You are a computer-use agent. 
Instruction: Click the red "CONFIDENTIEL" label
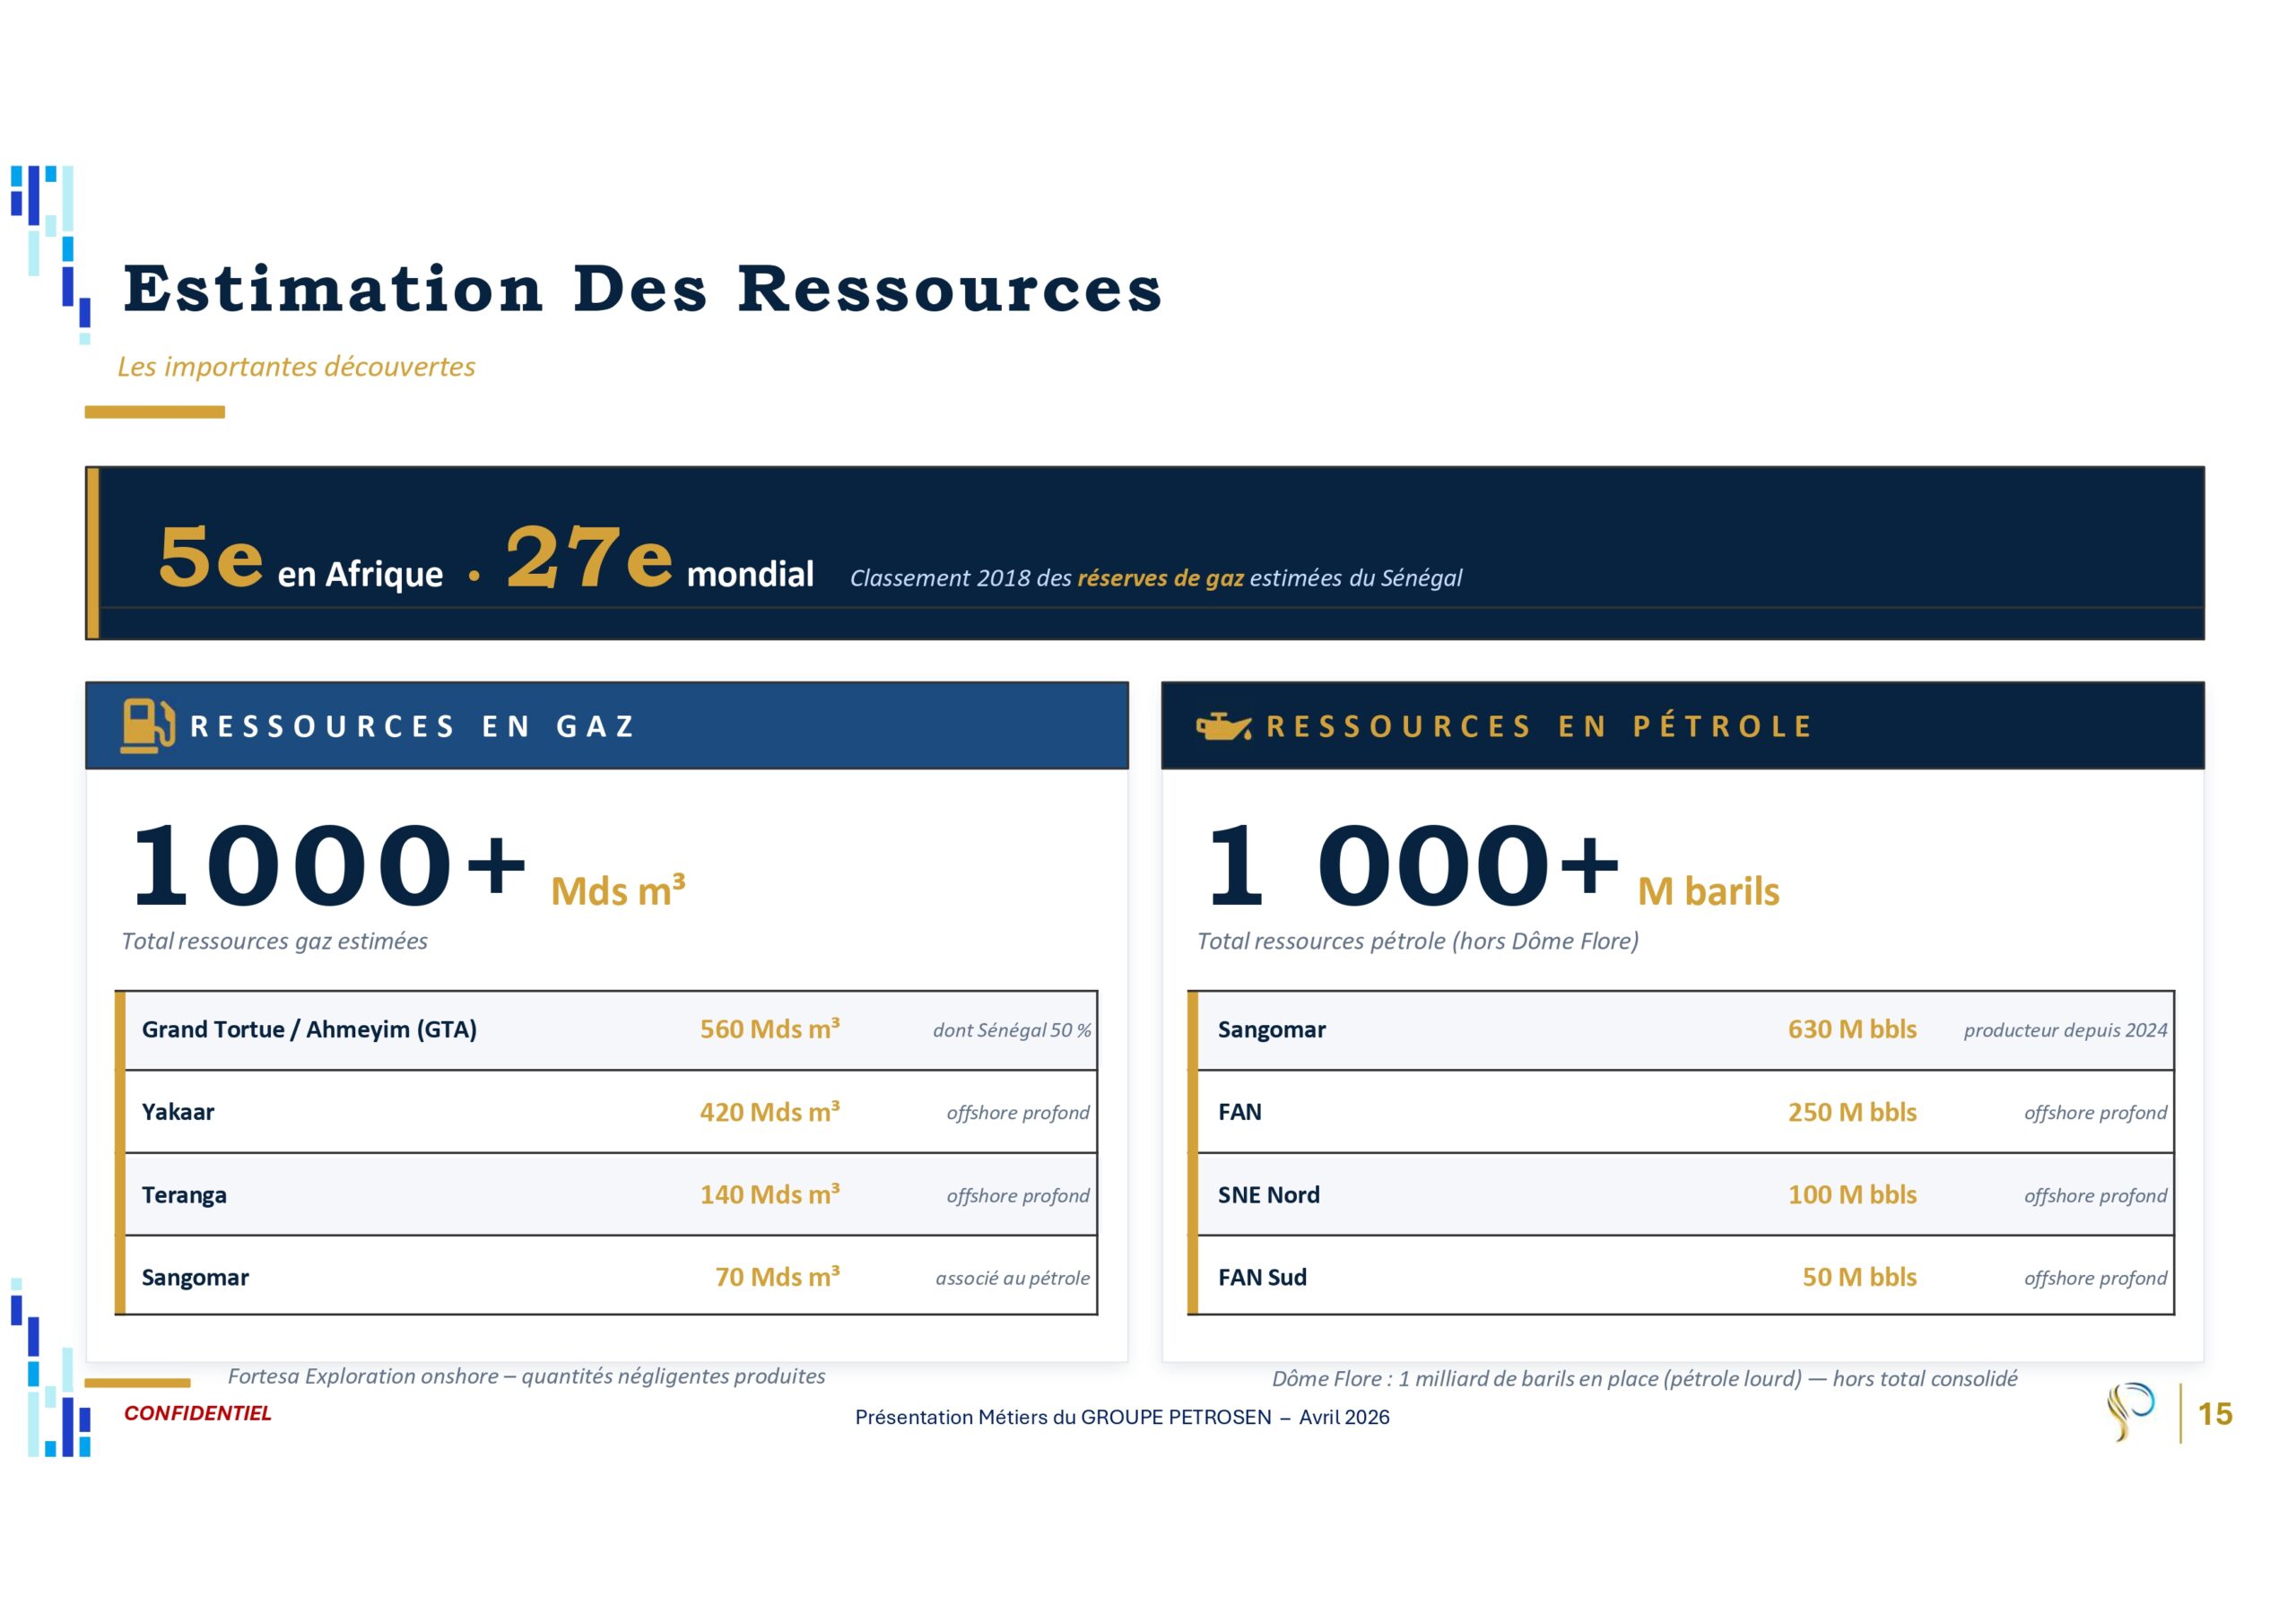pos(197,1413)
